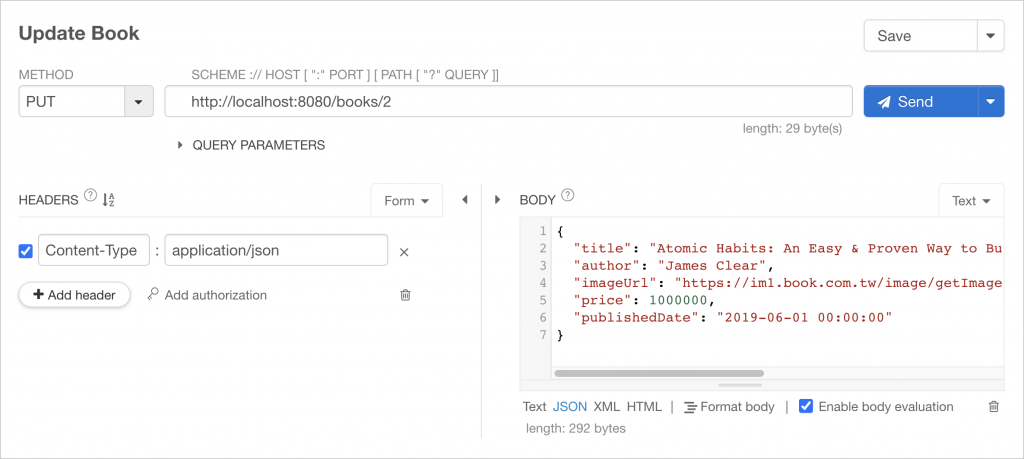Collapse the headers pane with the left arrow
The height and width of the screenshot is (459, 1024).
tap(465, 200)
